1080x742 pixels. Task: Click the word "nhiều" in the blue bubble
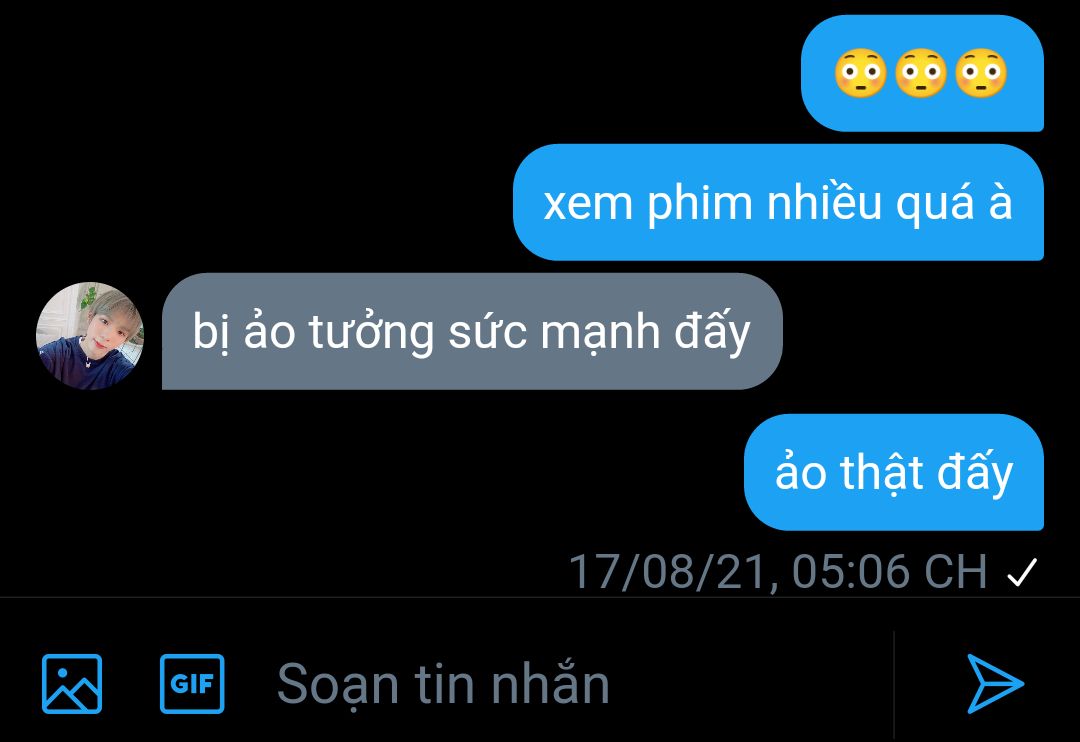pos(824,201)
